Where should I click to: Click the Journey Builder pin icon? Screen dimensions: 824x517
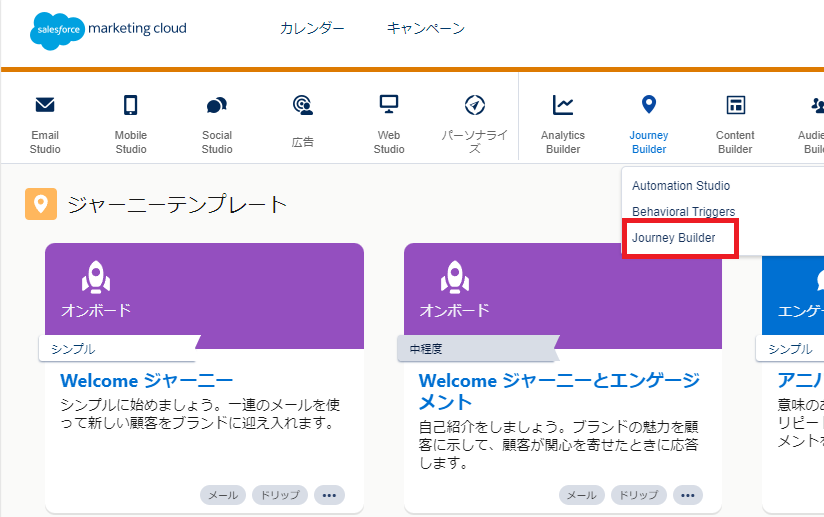coord(649,104)
